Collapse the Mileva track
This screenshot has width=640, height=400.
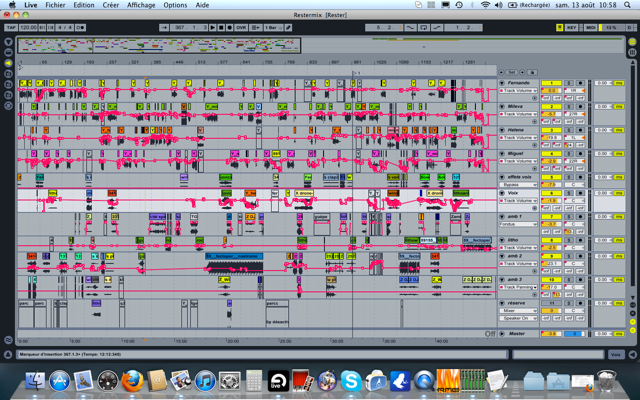[x=502, y=107]
